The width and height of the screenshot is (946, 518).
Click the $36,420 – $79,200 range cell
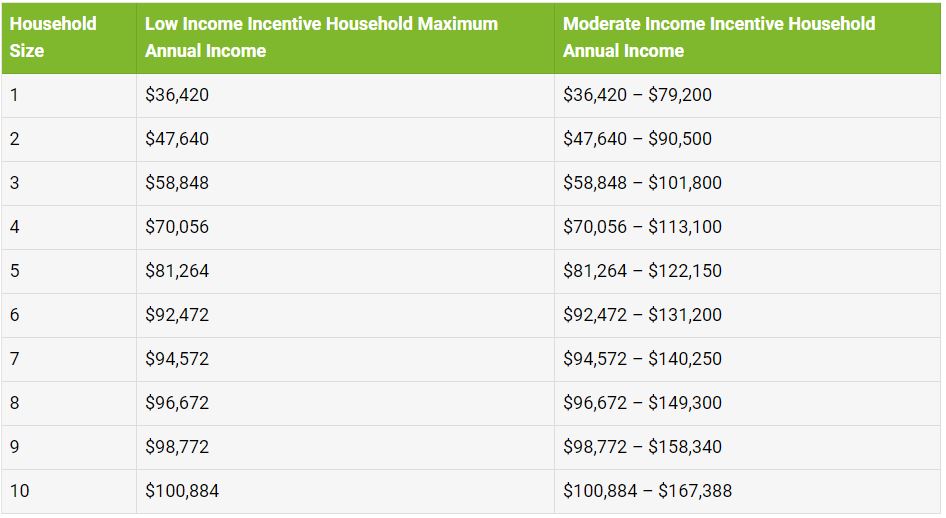(x=637, y=95)
